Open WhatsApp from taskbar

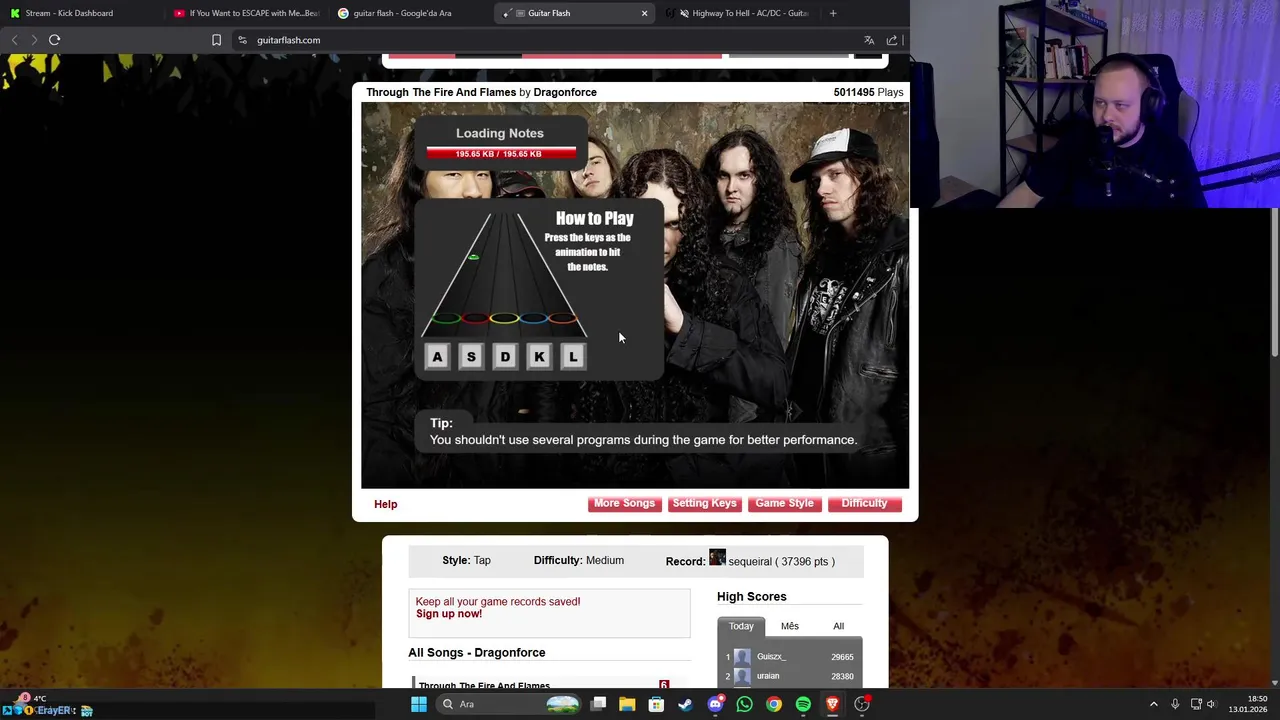(x=744, y=704)
